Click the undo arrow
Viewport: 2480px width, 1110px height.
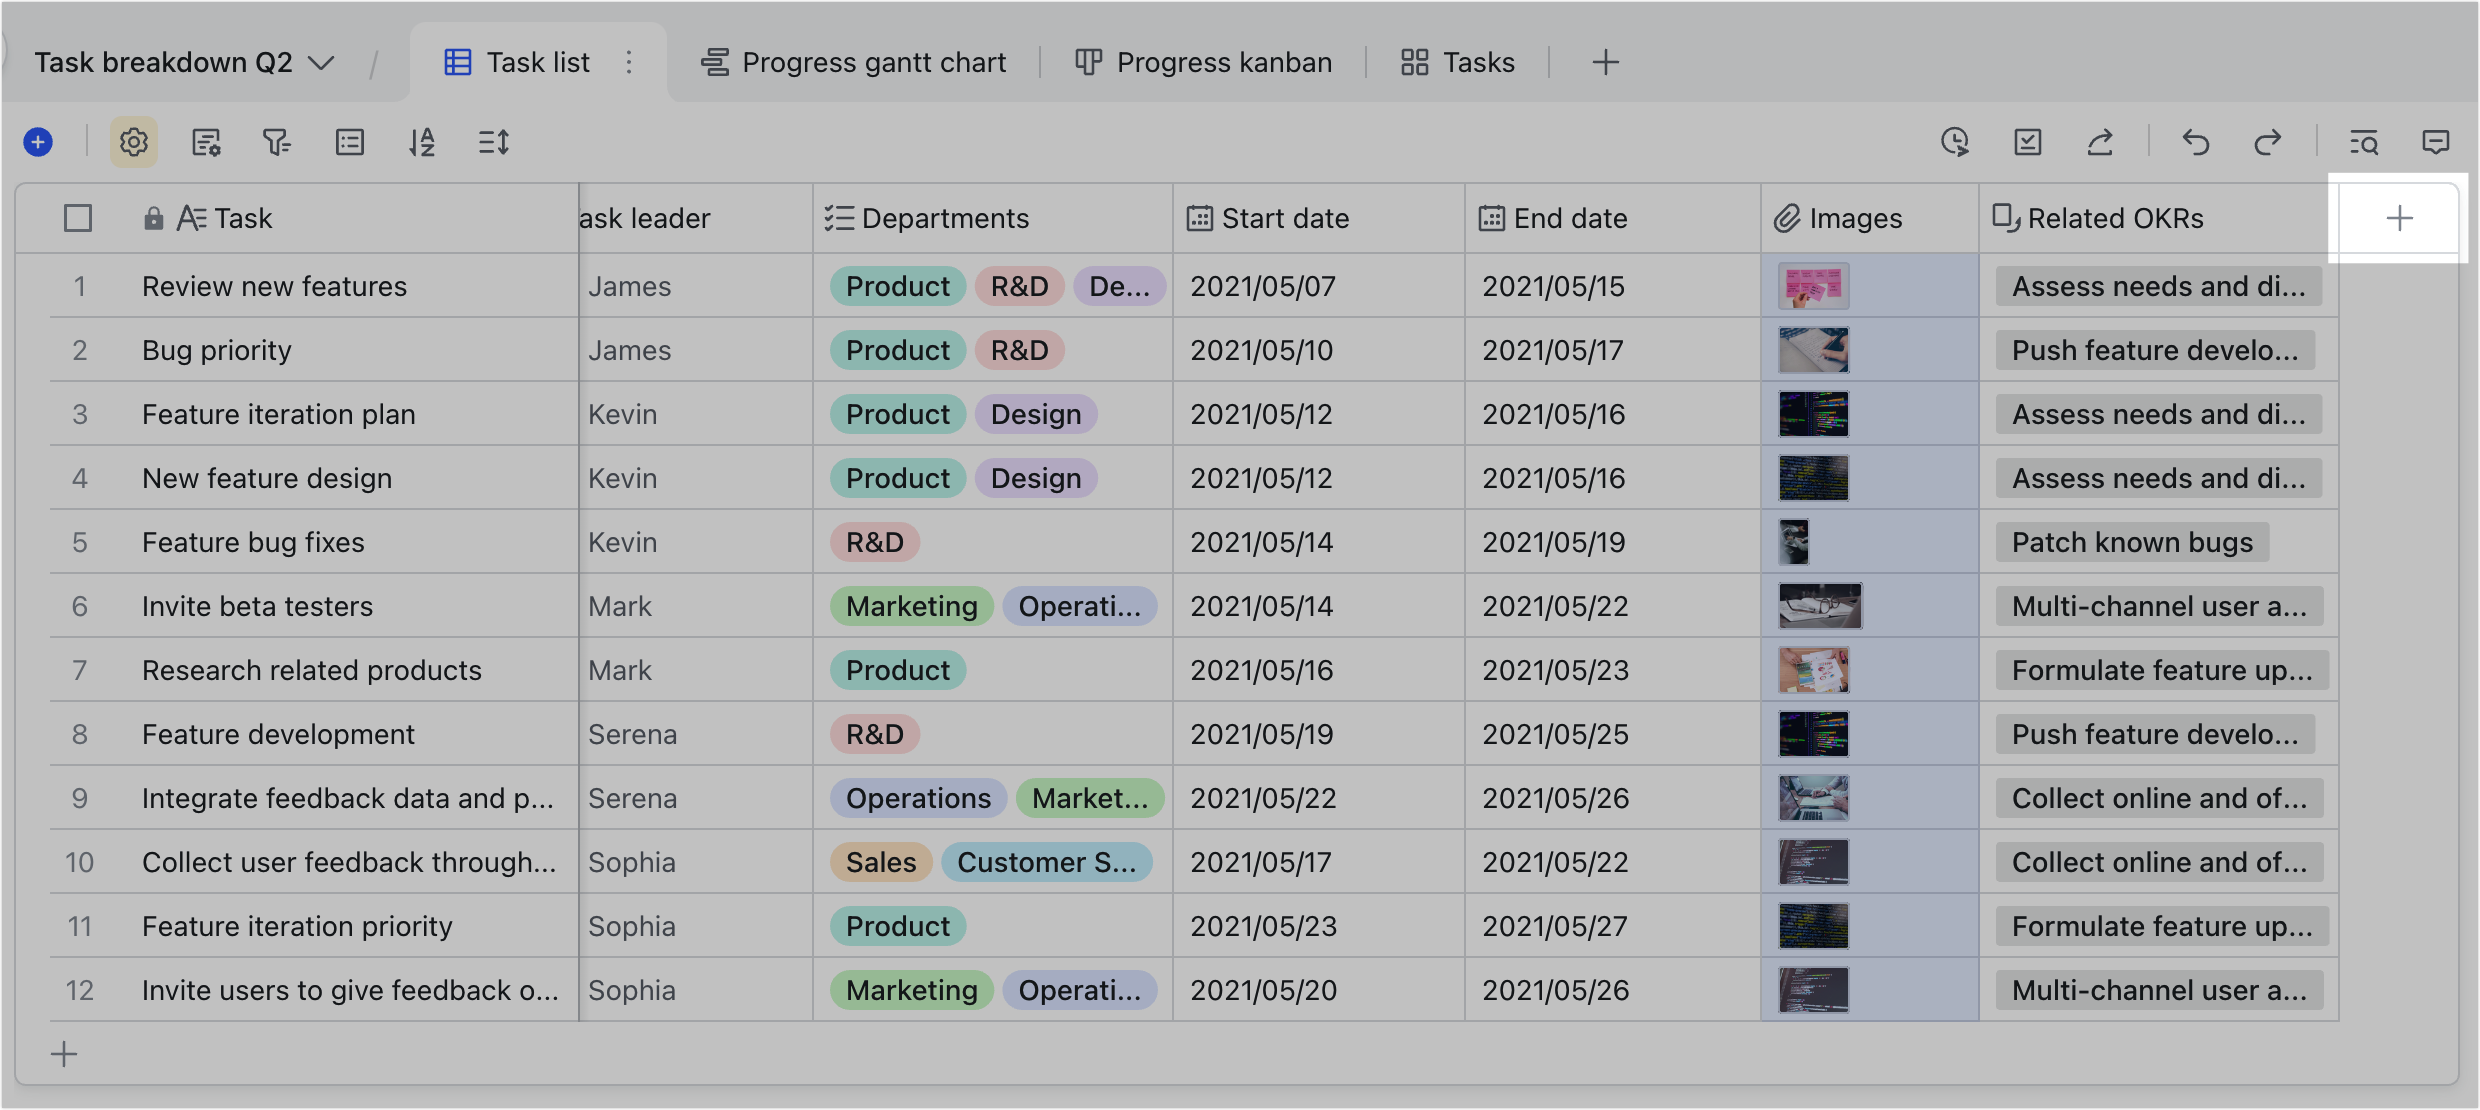2196,142
